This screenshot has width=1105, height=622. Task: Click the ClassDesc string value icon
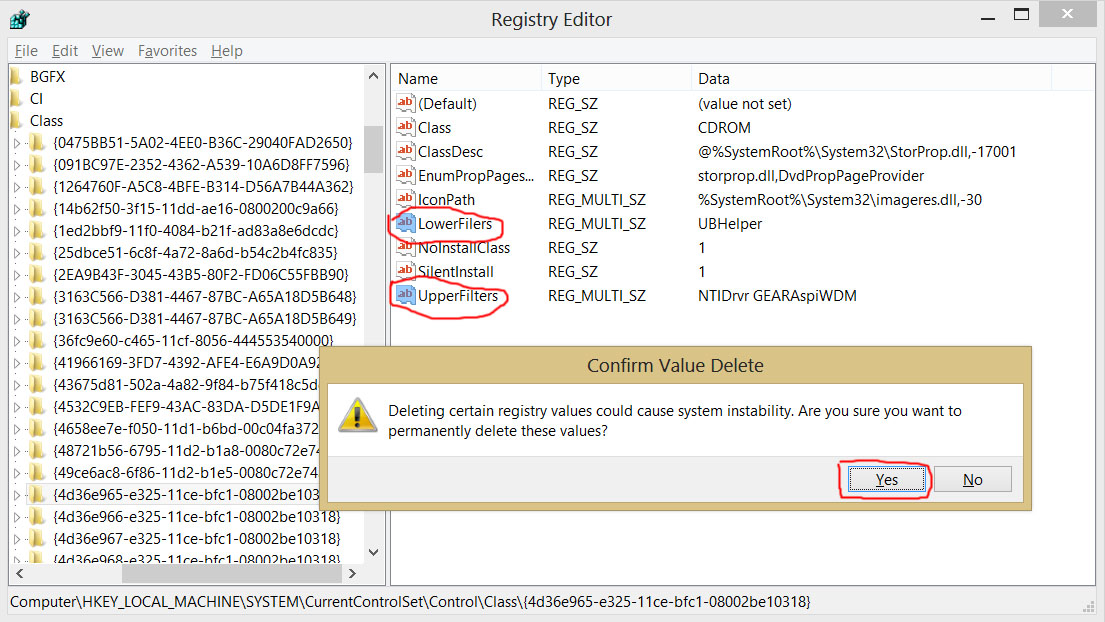406,151
